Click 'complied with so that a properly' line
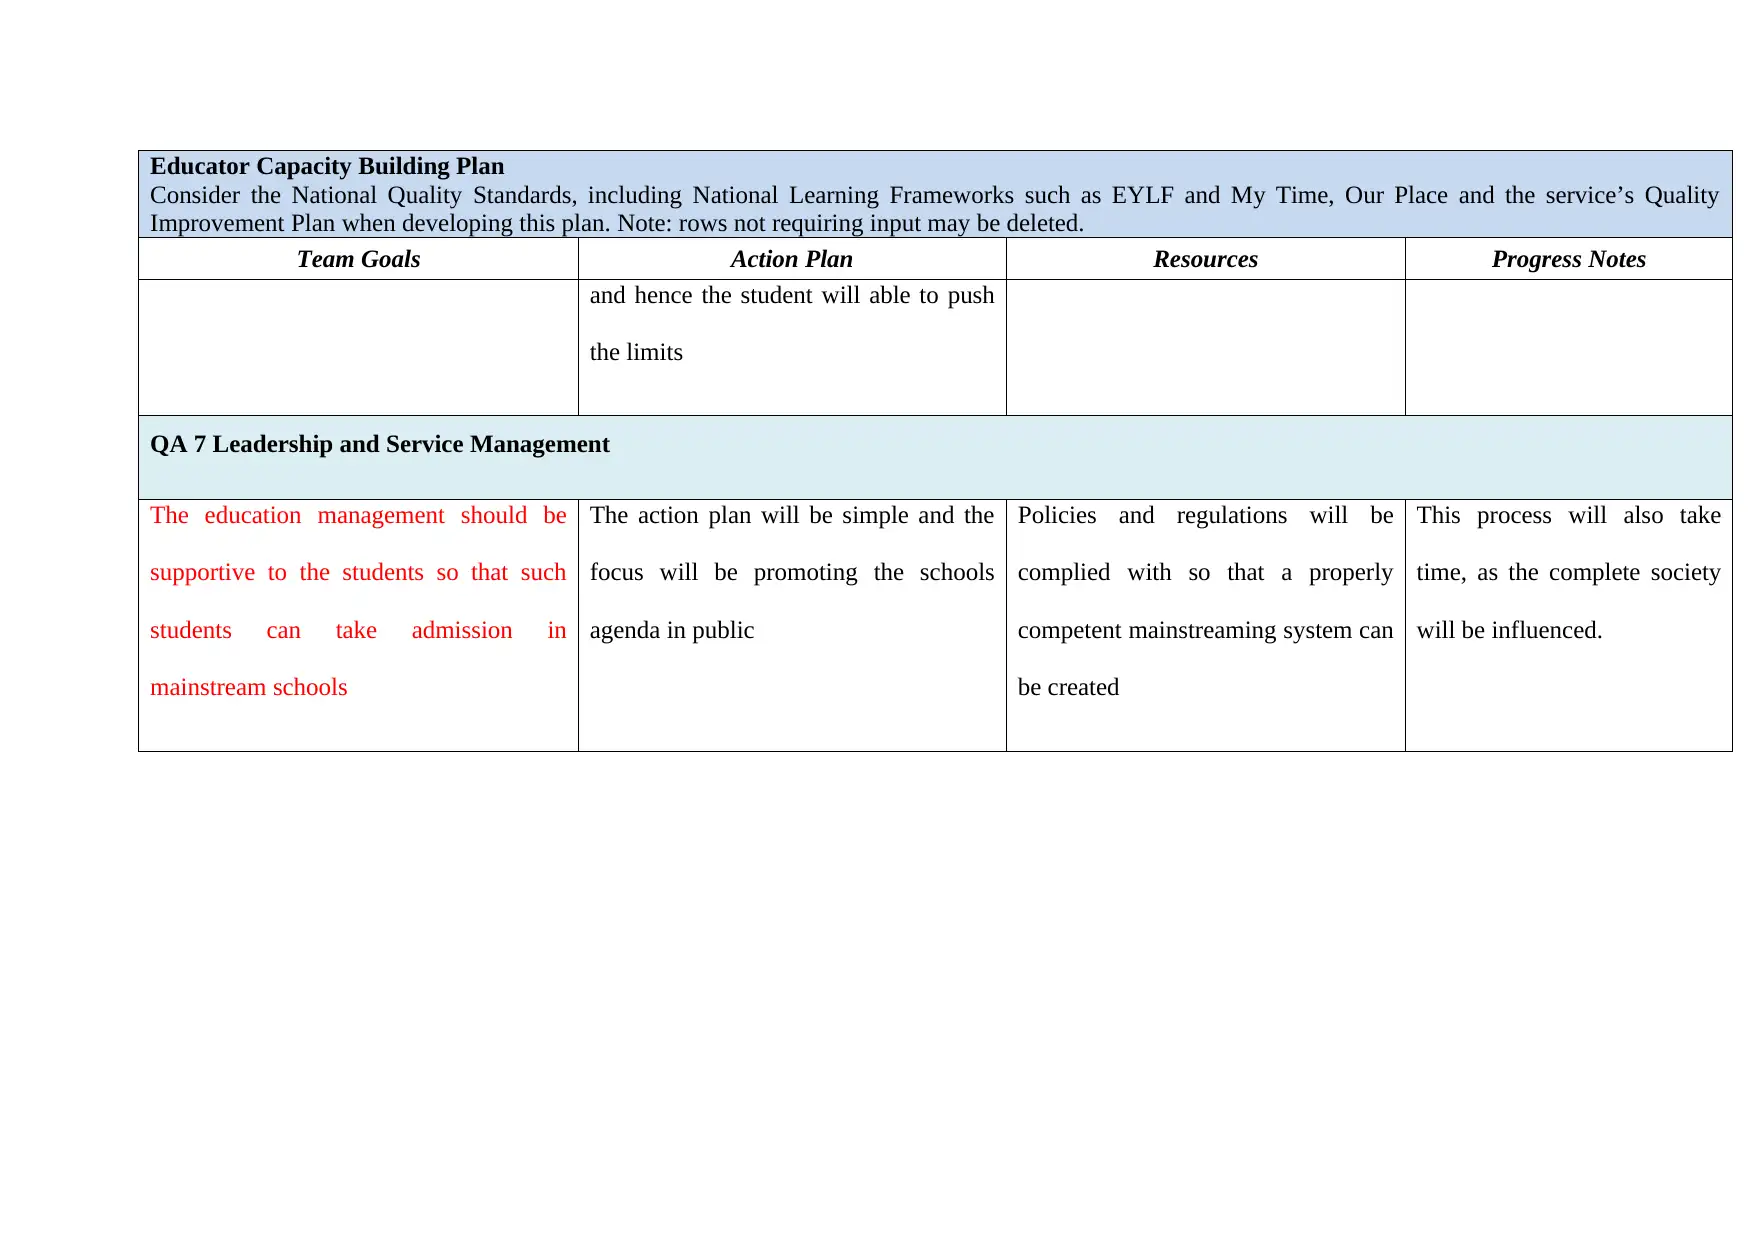Screen dimensions: 1754x1241 (1205, 572)
